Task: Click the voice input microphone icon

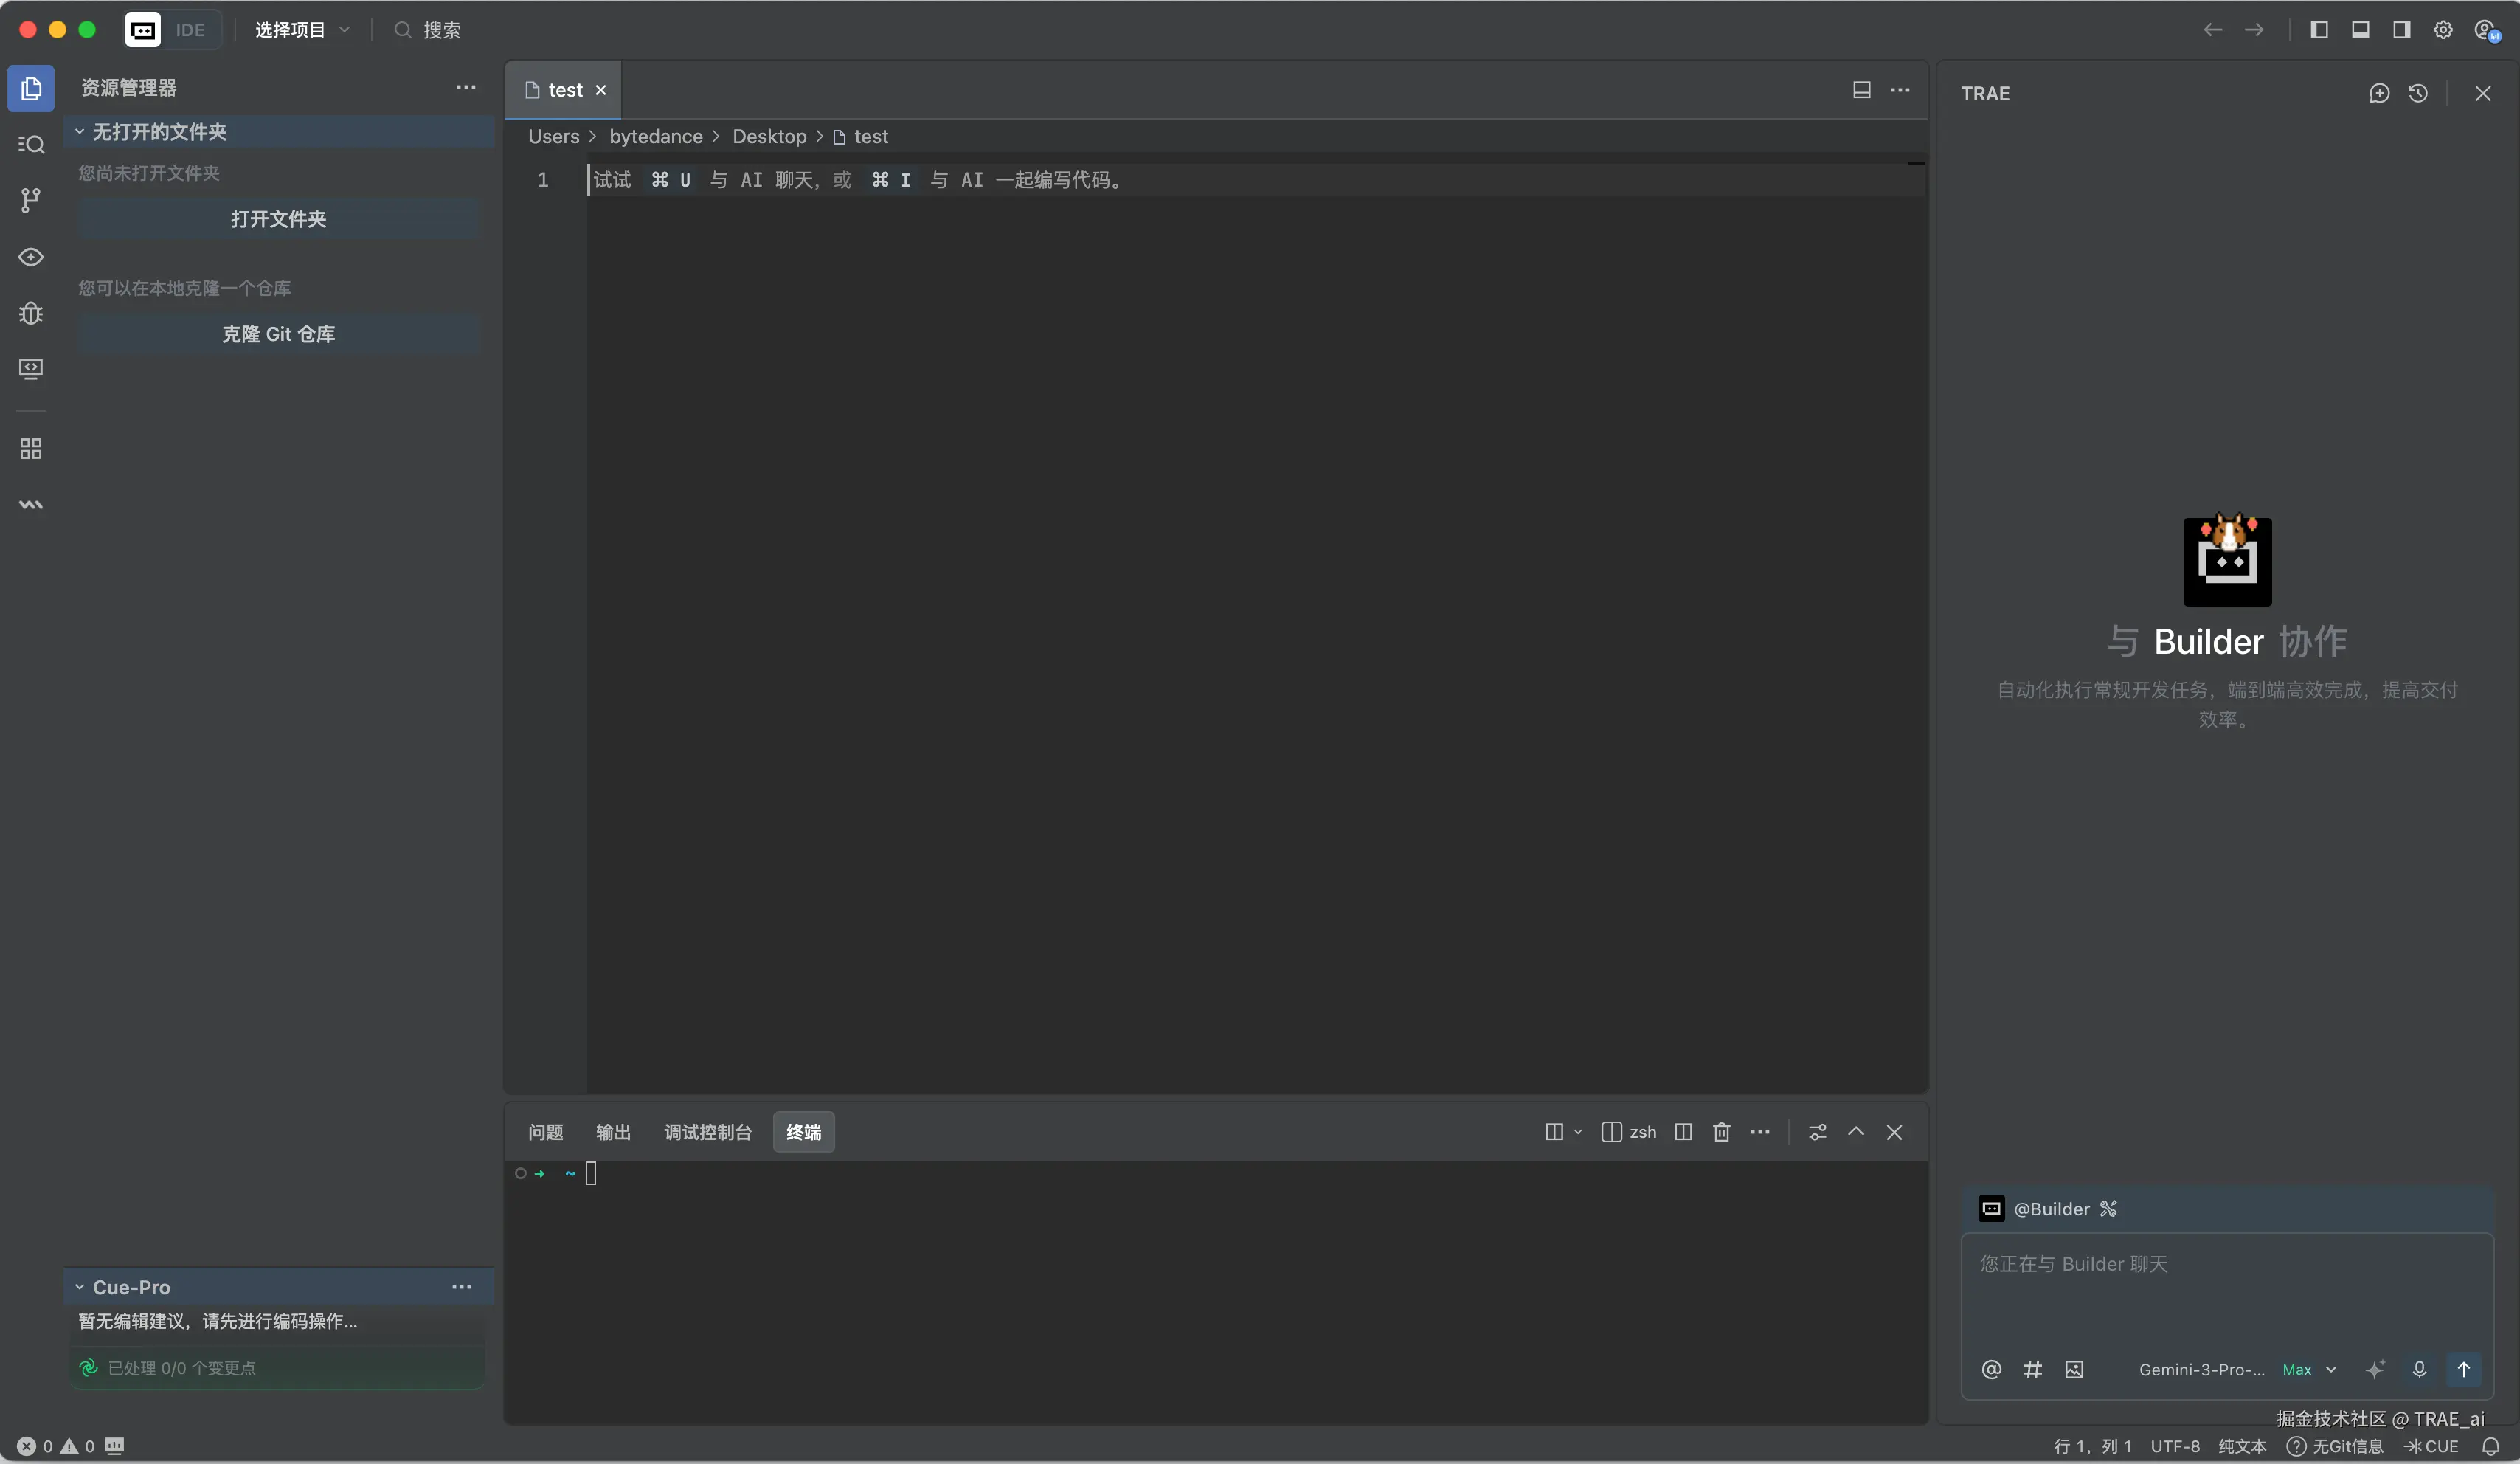Action: coord(2419,1369)
